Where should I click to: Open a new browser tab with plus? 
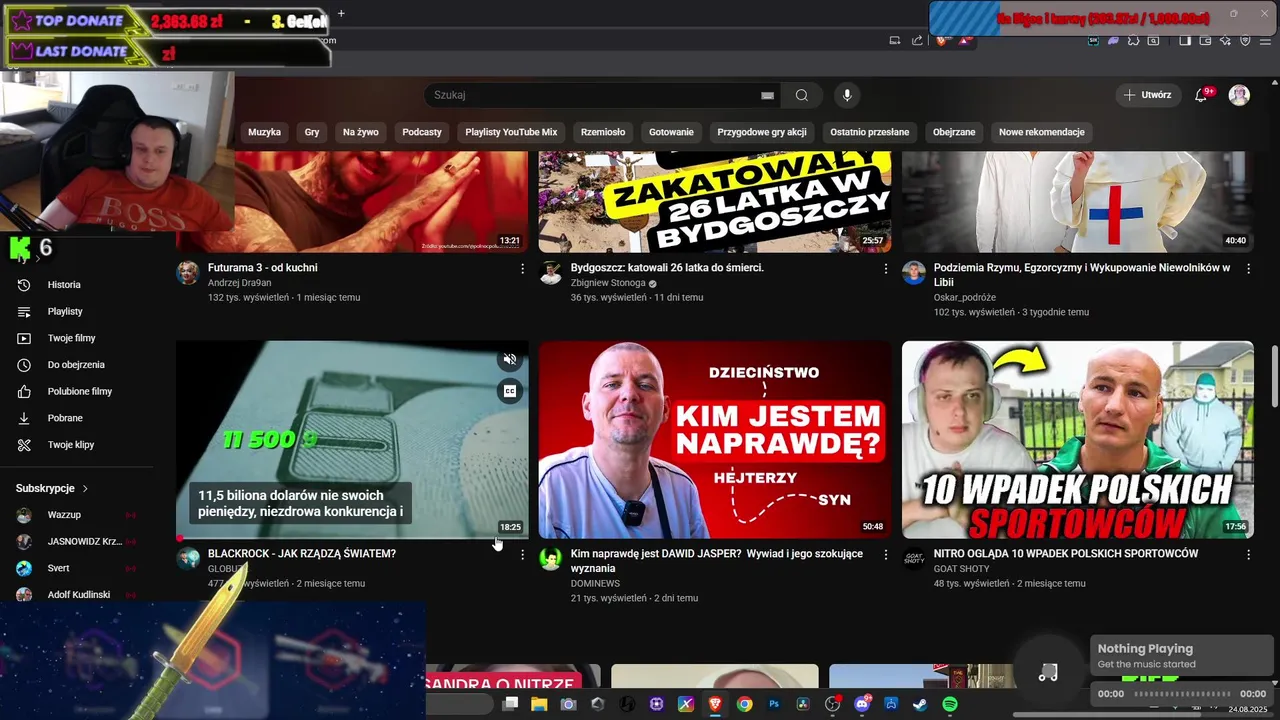(x=341, y=13)
